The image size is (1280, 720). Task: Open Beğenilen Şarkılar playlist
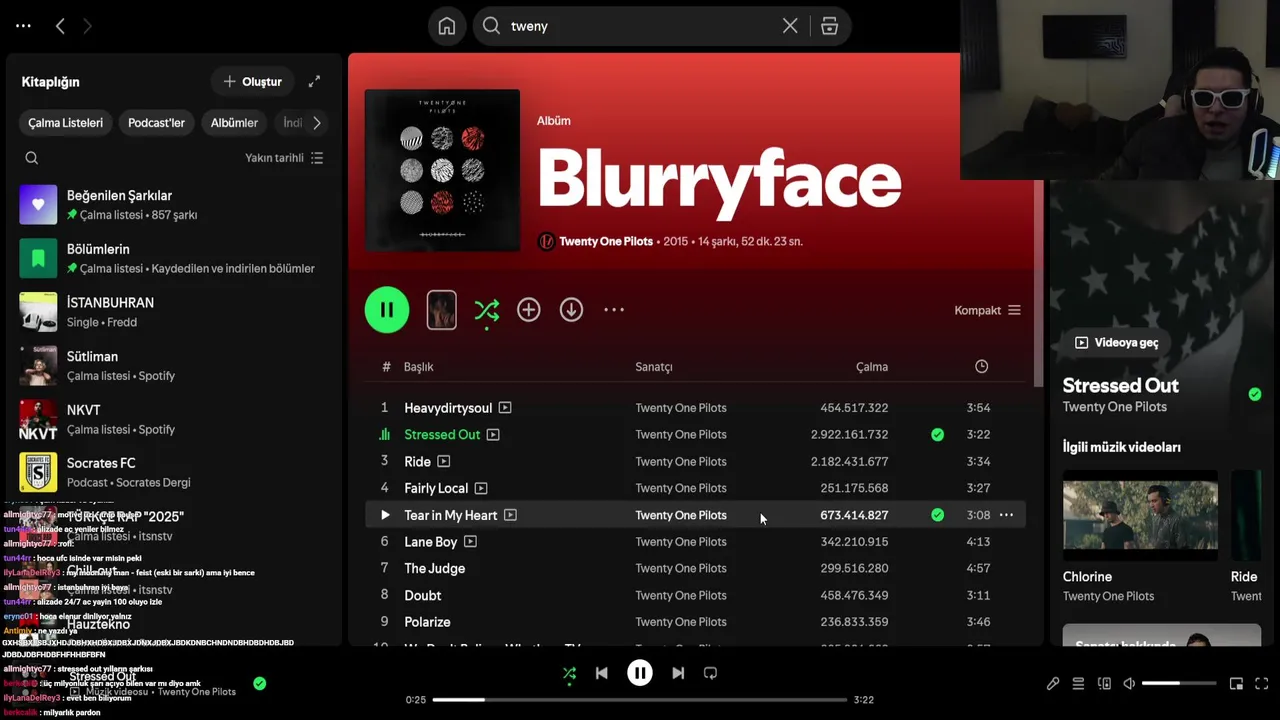point(172,205)
